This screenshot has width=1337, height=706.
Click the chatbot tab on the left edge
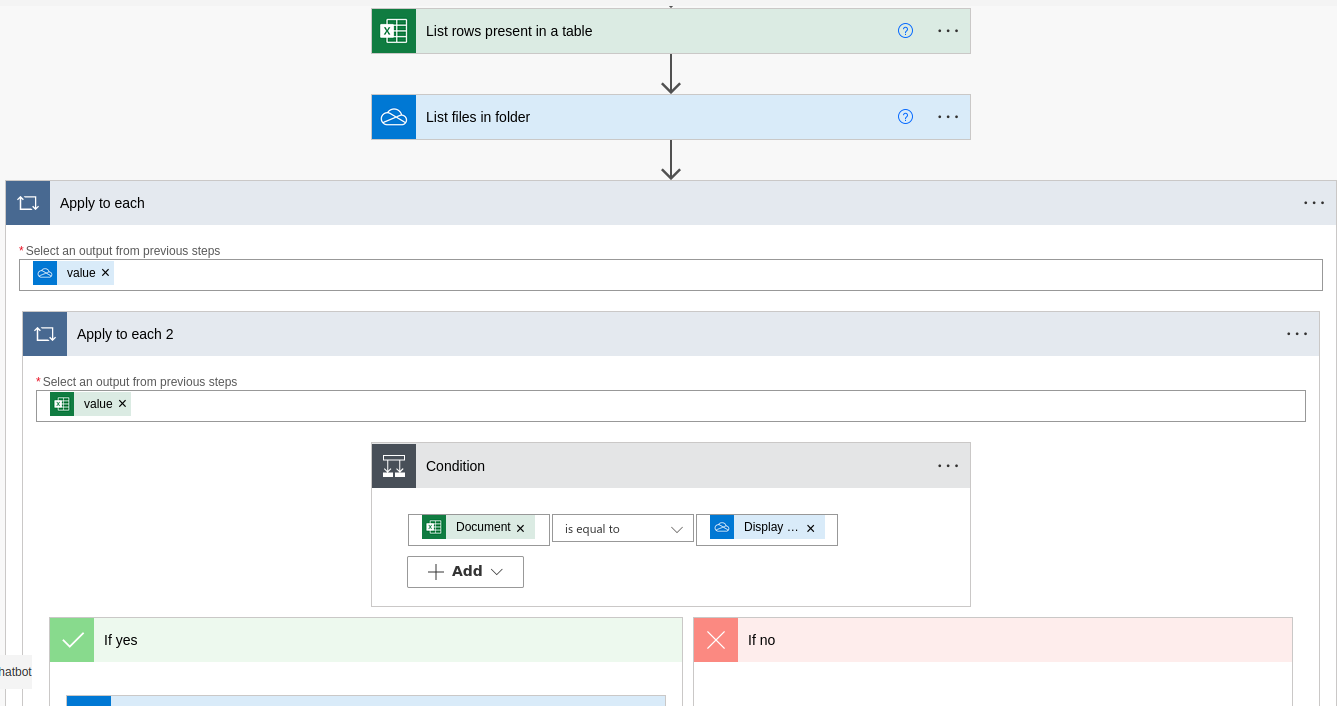14,671
